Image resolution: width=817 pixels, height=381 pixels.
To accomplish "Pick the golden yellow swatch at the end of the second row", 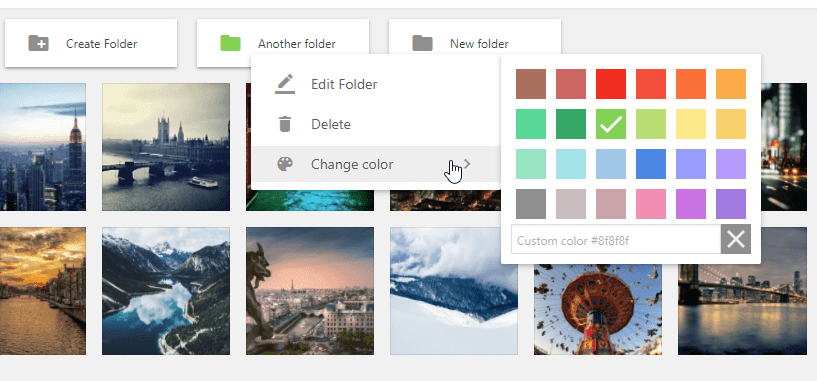I will pyautogui.click(x=731, y=124).
